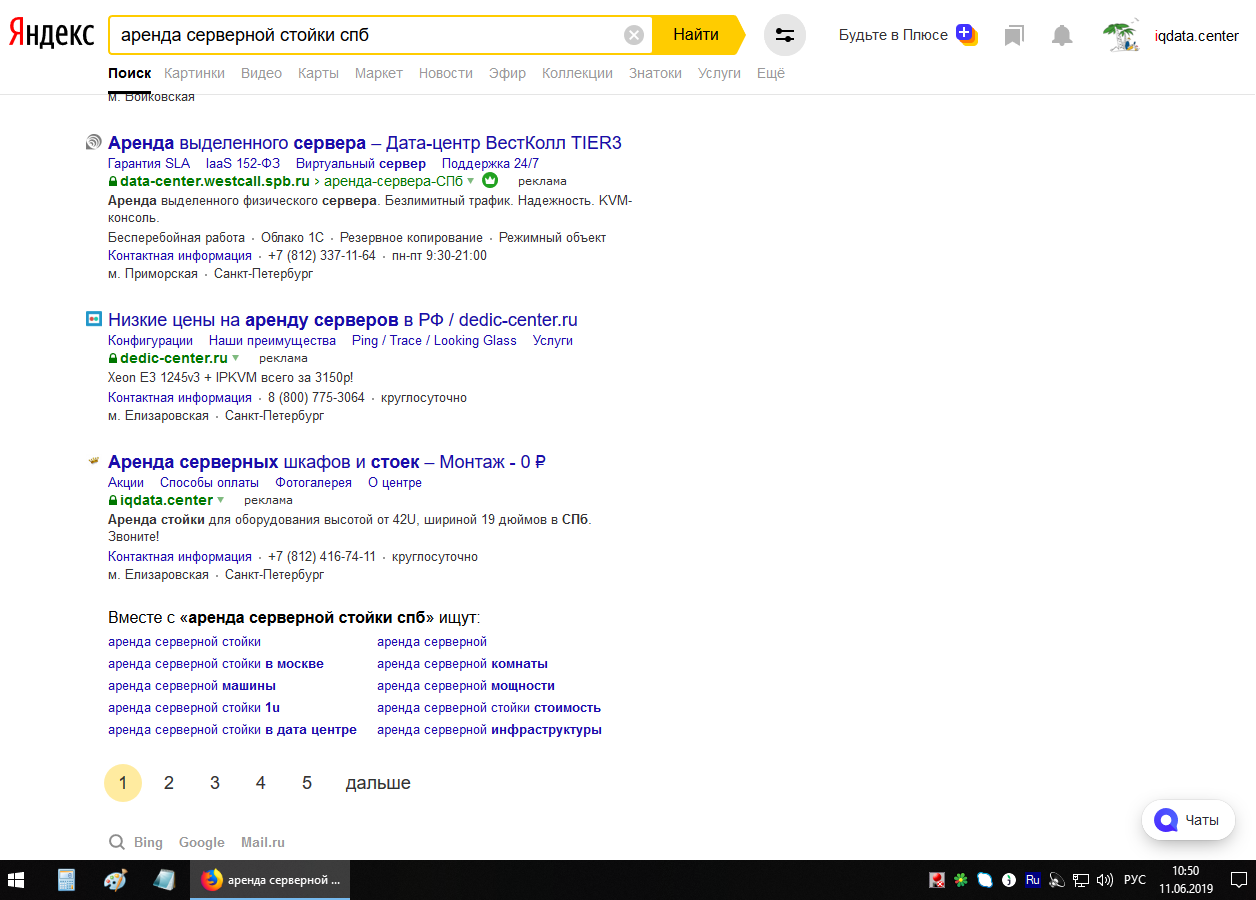Open Контактная информация for the dedic-center.ru result

[180, 397]
